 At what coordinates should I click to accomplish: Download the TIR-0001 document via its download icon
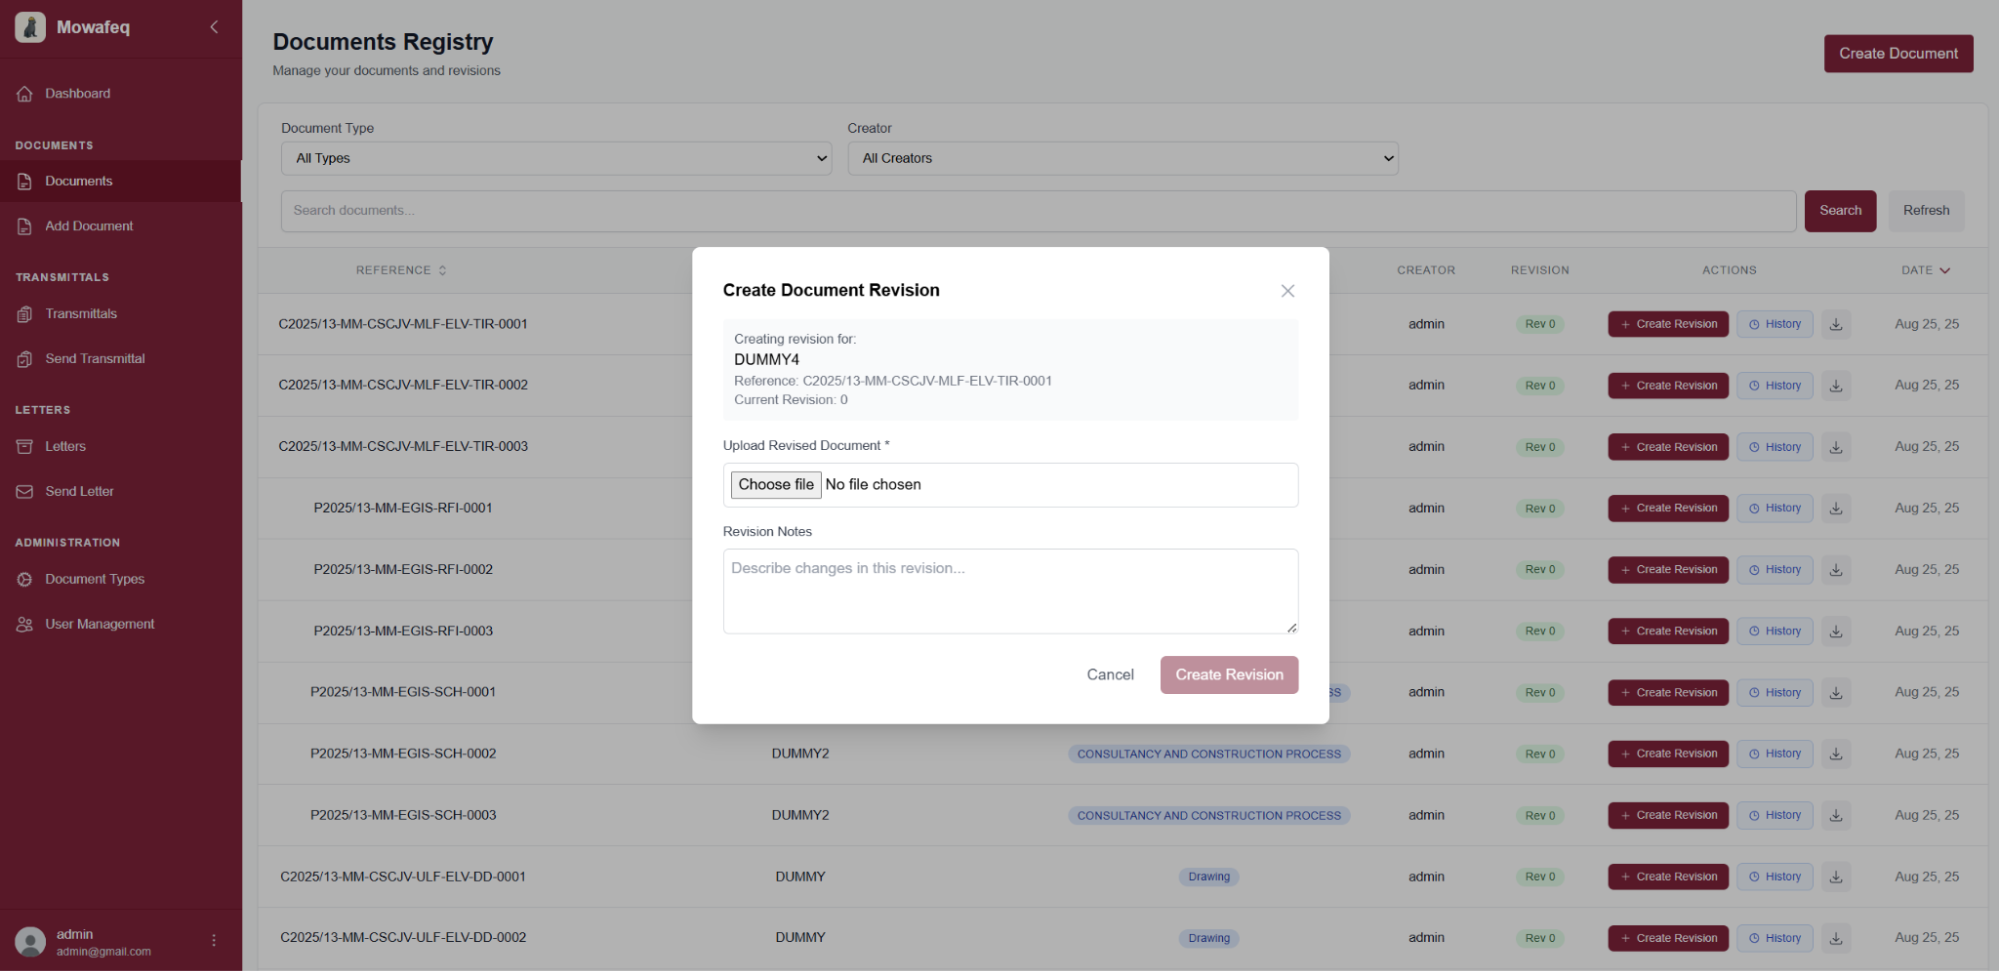click(x=1836, y=323)
